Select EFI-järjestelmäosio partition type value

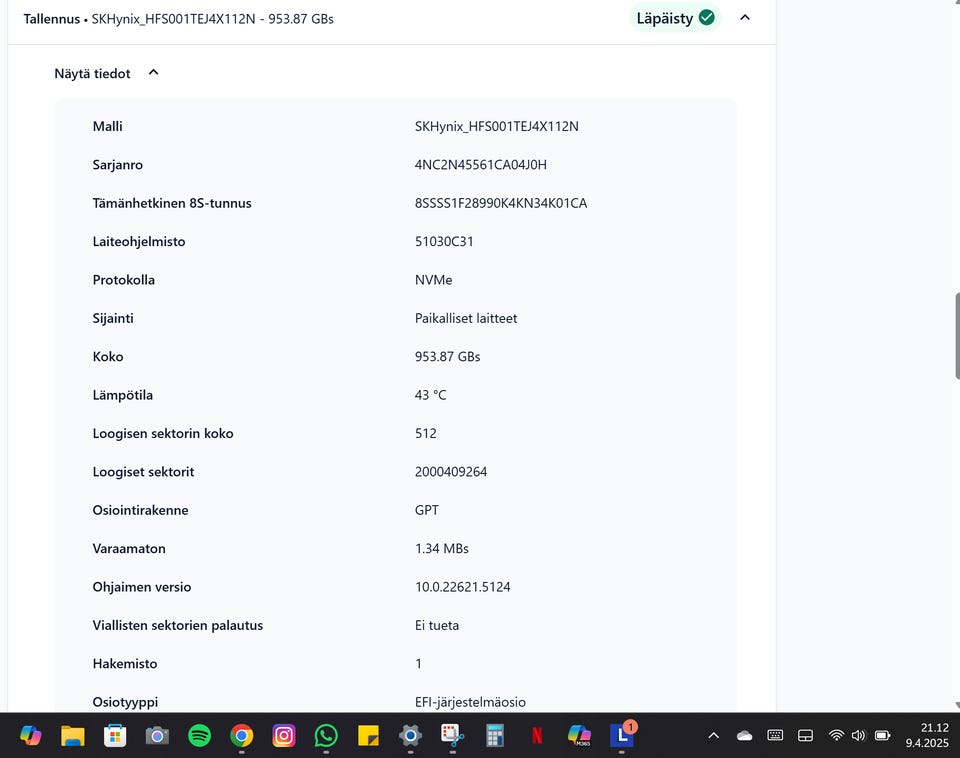[x=470, y=702]
